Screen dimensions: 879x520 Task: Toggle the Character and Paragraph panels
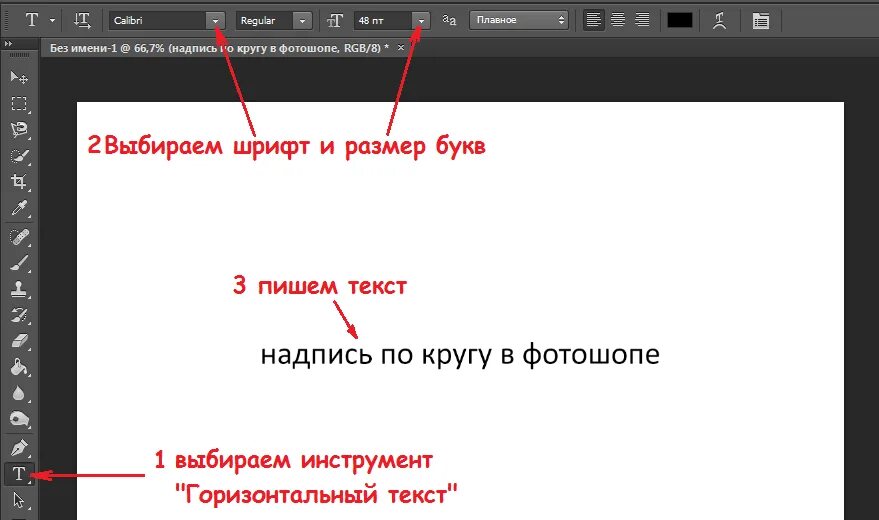(761, 21)
